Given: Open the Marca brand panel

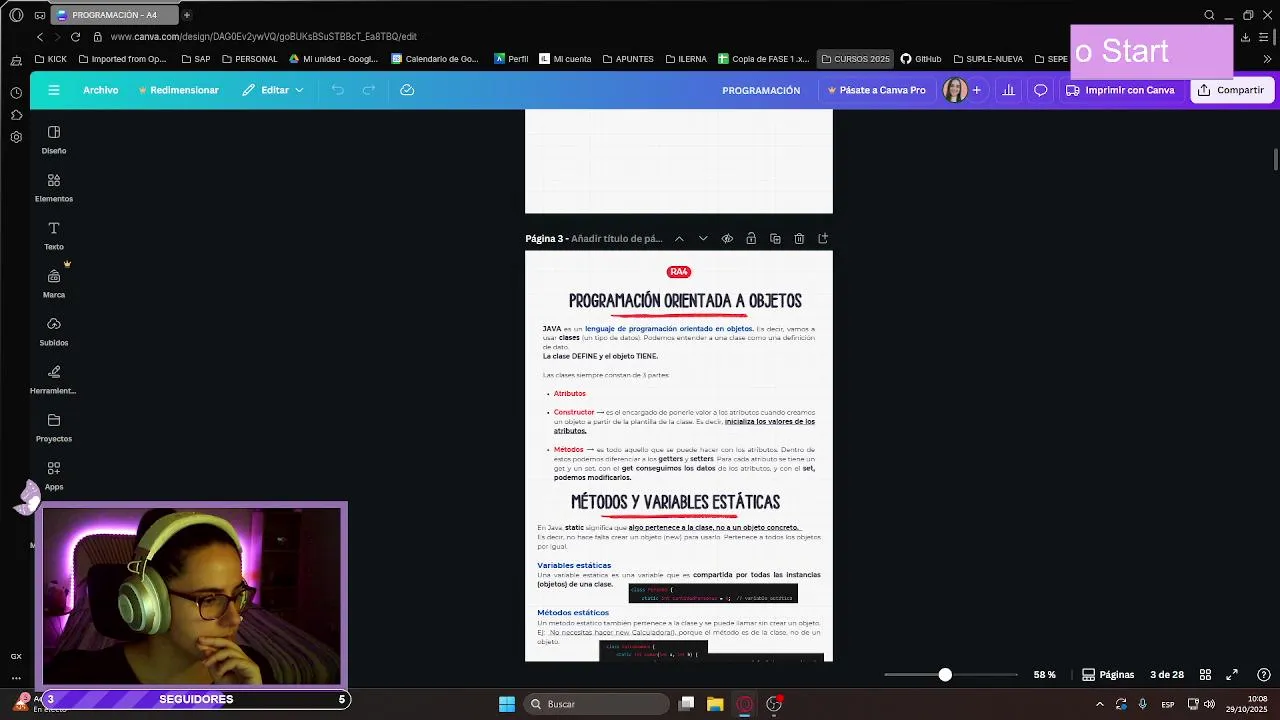Looking at the screenshot, I should point(54,284).
